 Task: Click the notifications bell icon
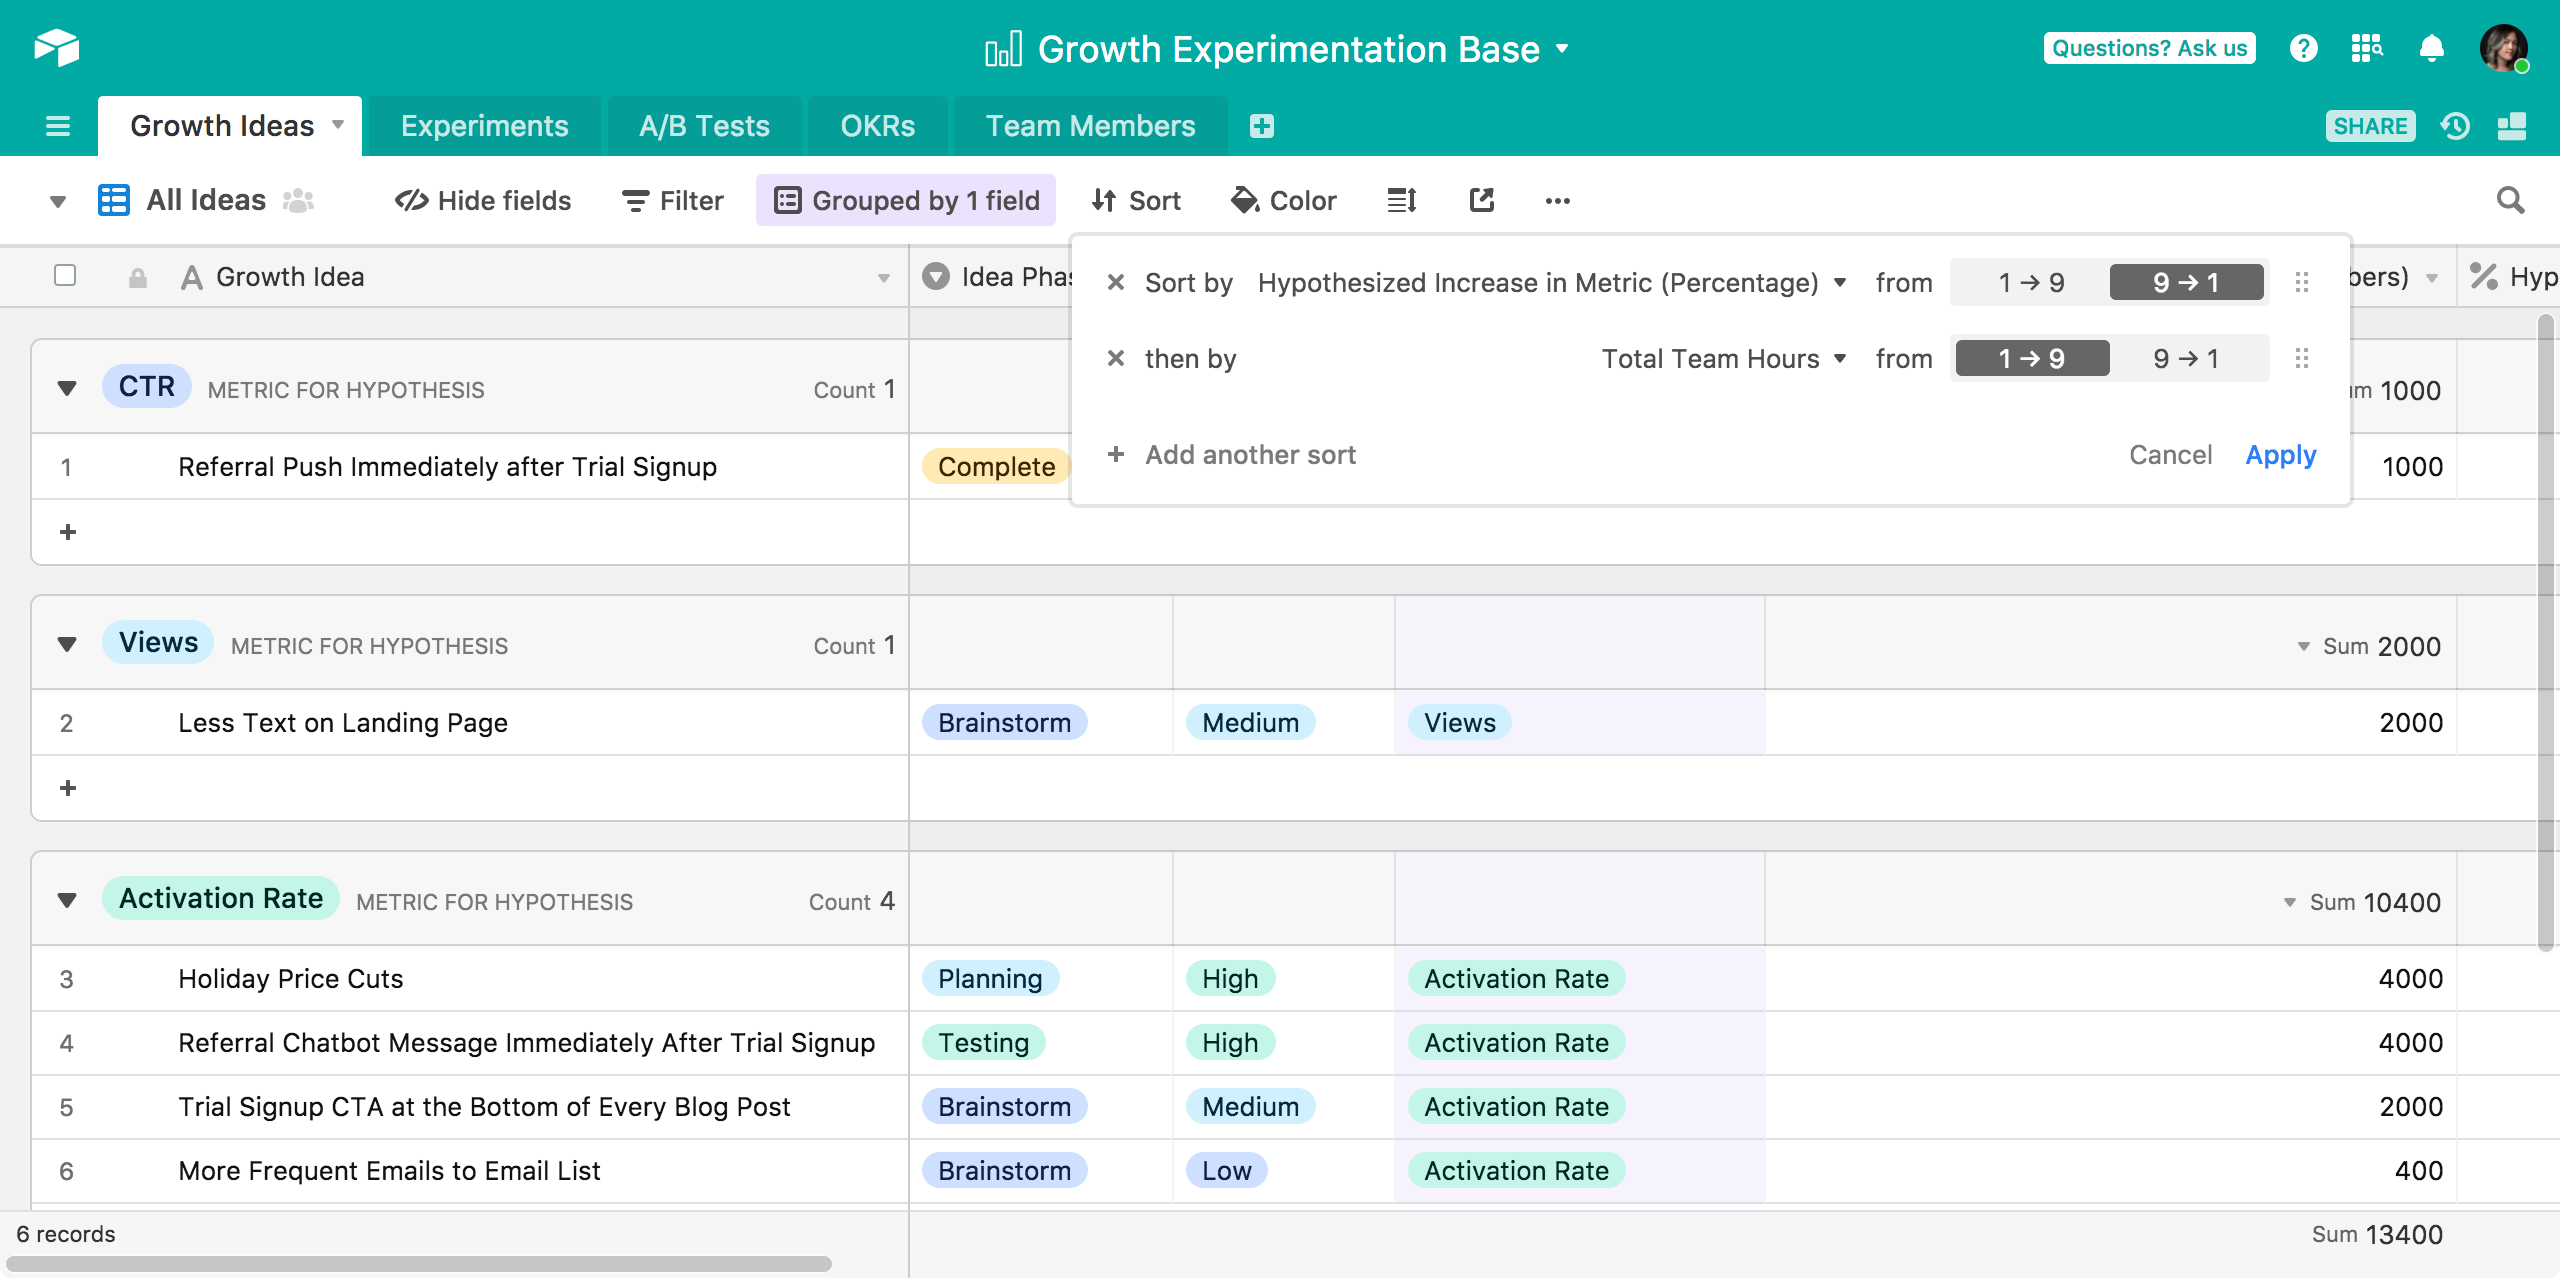pos(2431,48)
